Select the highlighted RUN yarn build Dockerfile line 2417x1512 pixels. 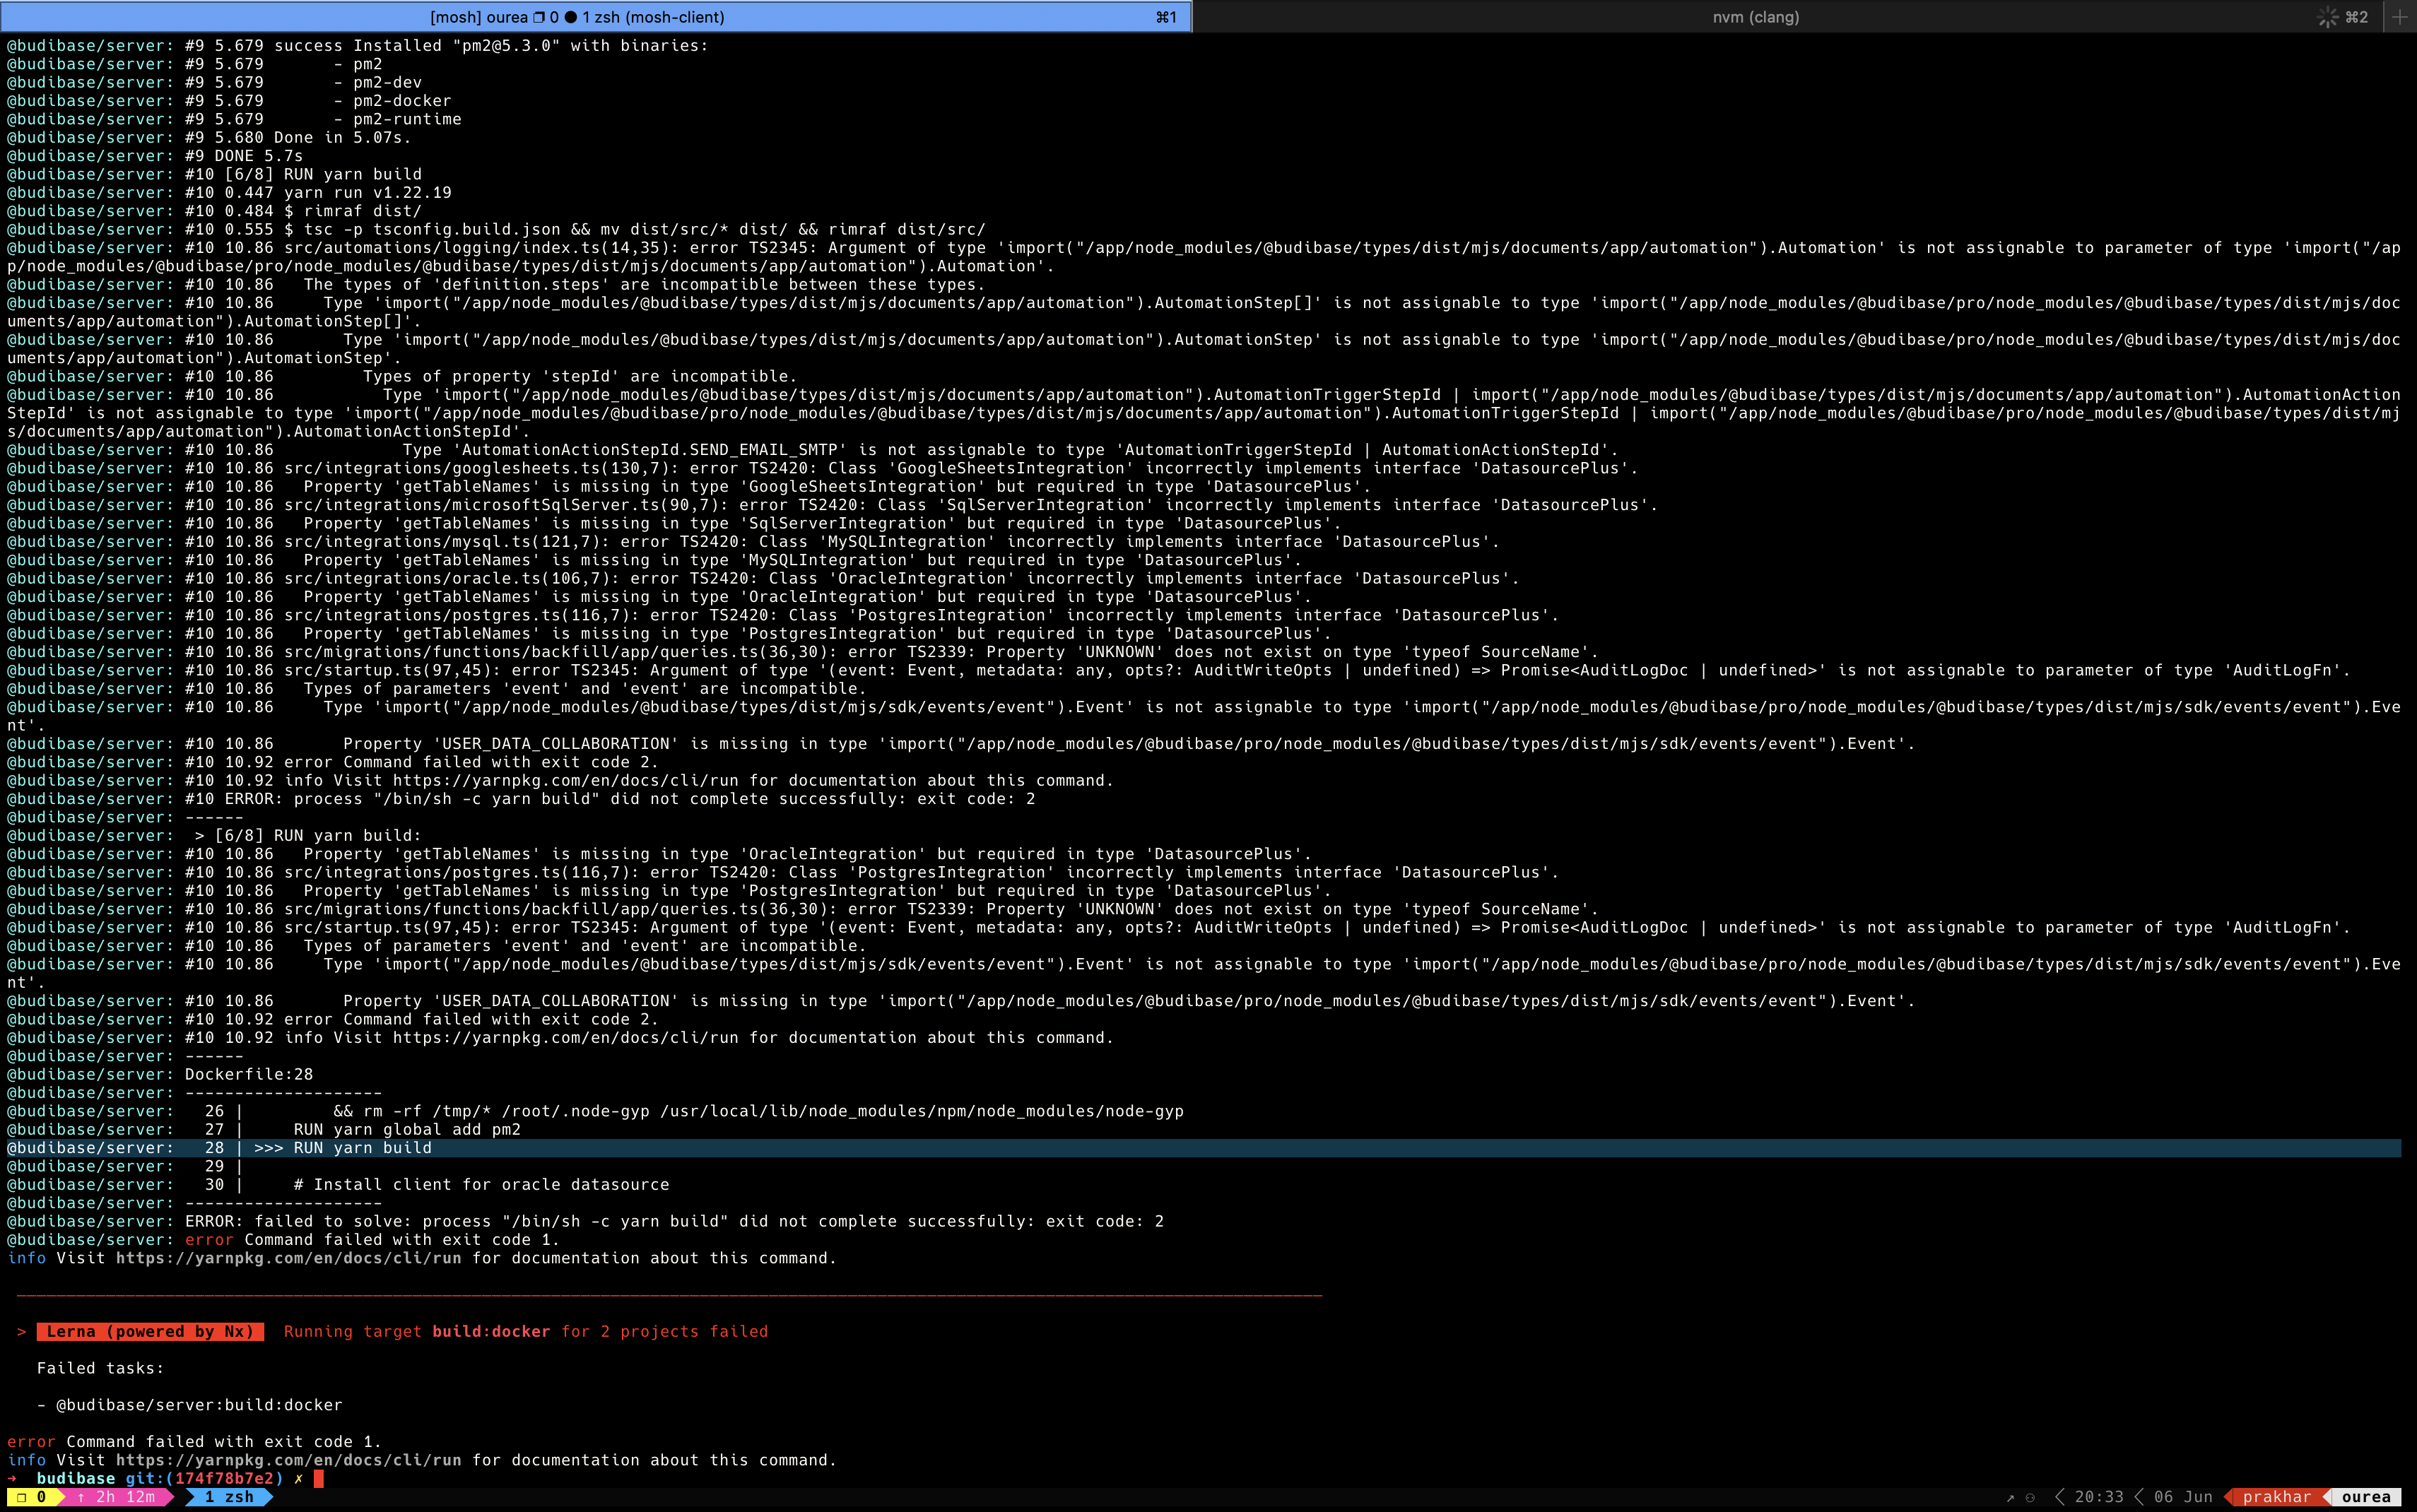click(360, 1148)
